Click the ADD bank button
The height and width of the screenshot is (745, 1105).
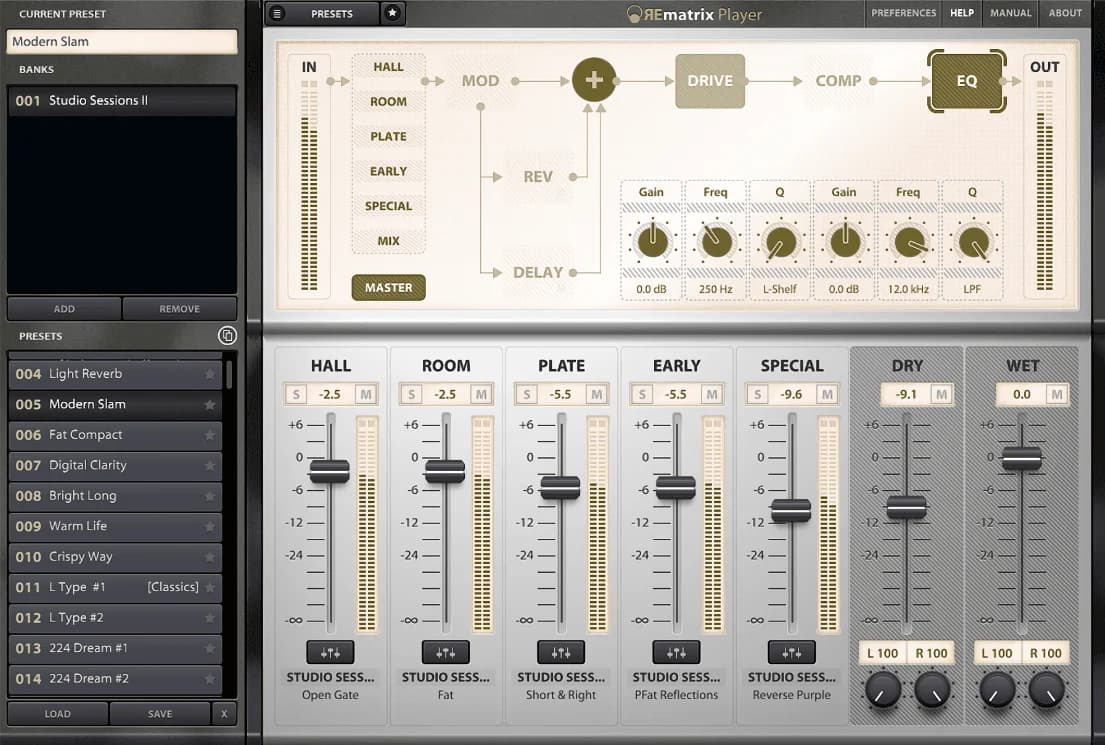(63, 308)
